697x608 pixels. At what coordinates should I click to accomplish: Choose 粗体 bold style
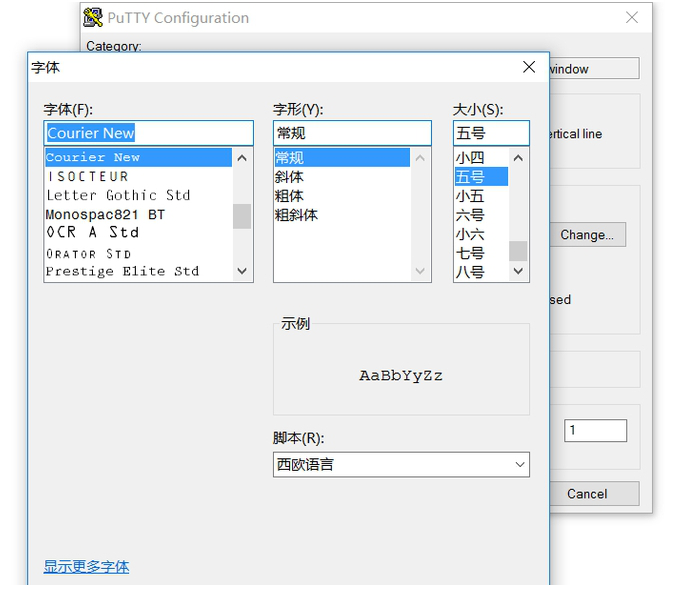[x=342, y=196]
